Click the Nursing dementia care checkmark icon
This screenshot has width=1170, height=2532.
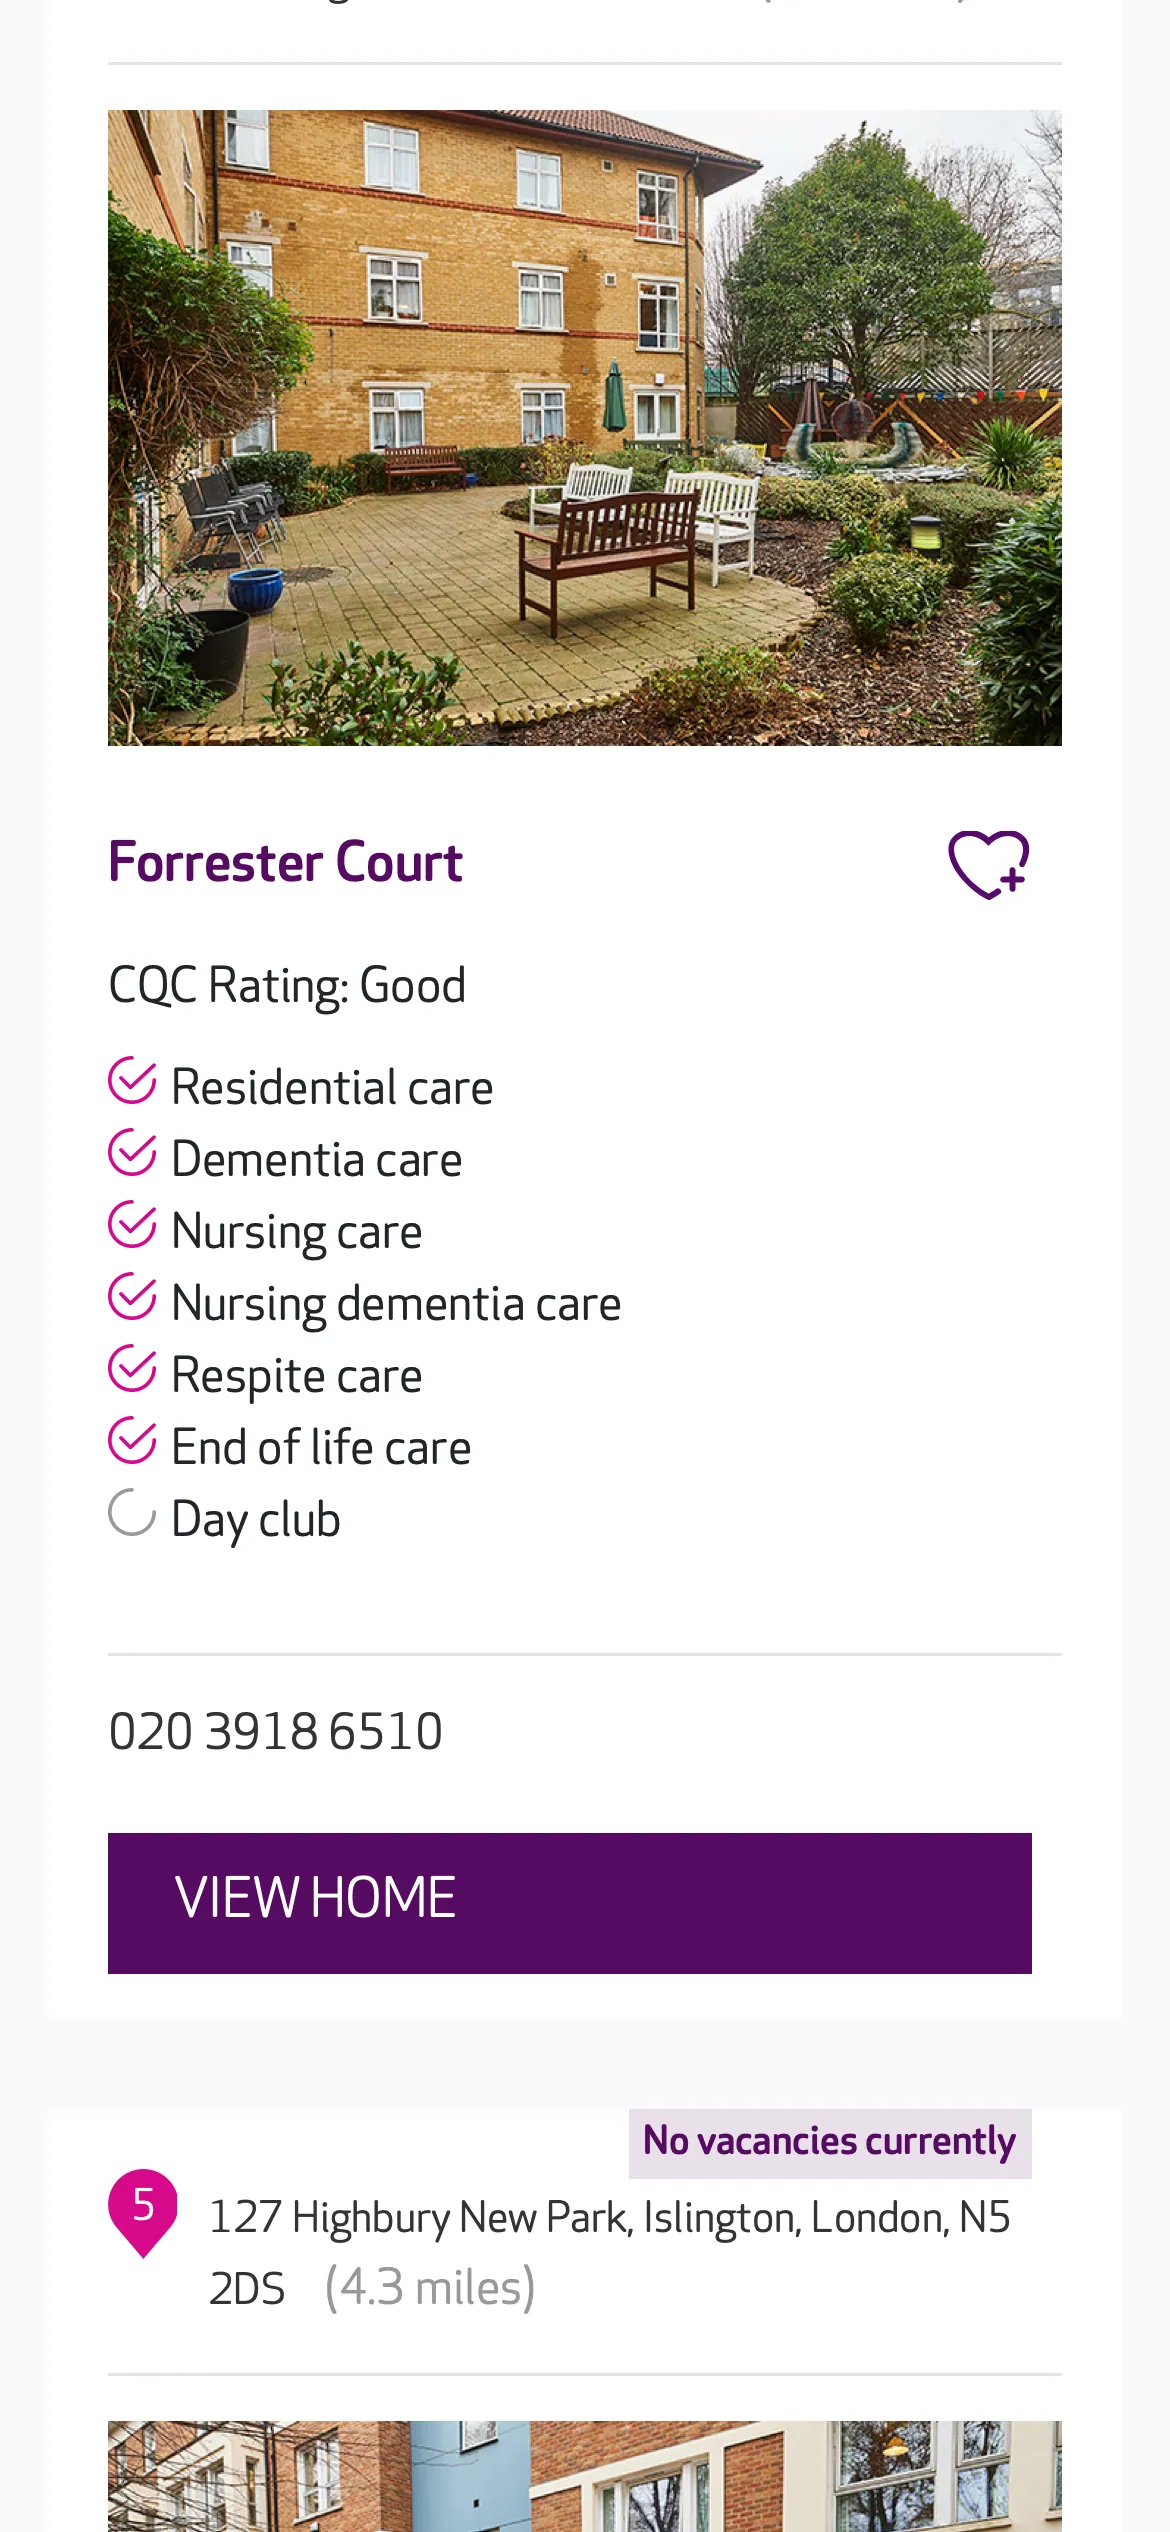click(132, 1298)
